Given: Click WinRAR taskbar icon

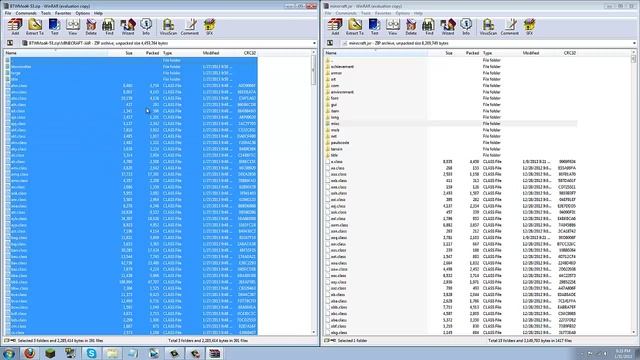Looking at the screenshot, I should 214,353.
